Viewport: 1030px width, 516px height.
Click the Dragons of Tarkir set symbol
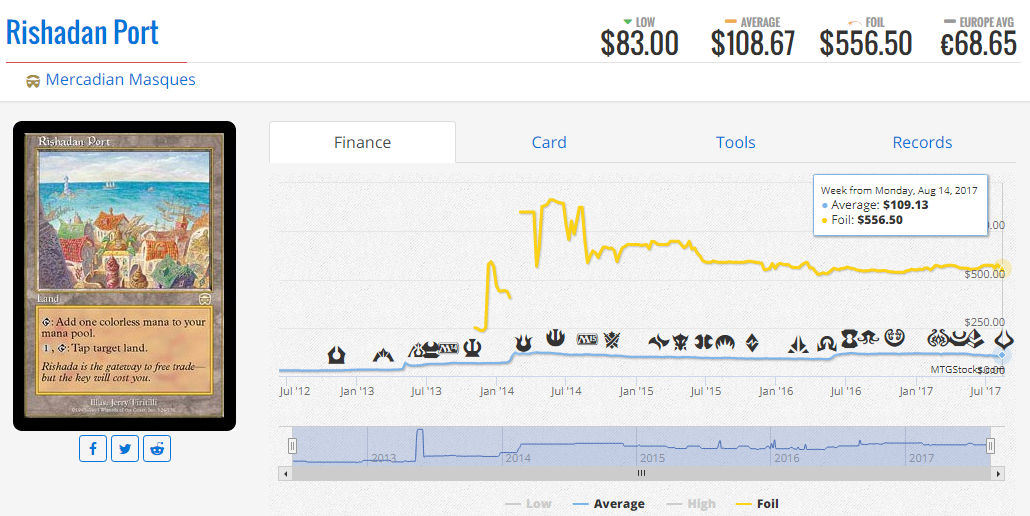click(x=680, y=342)
